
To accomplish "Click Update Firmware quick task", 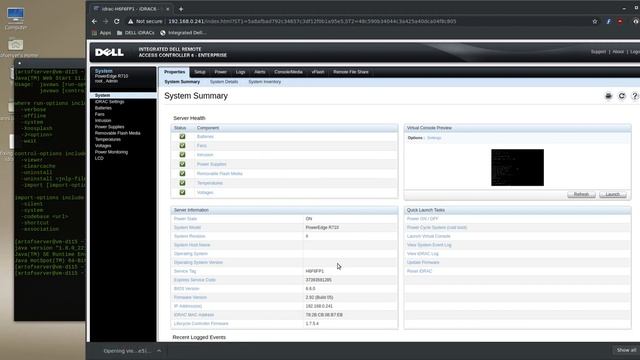I will [423, 262].
